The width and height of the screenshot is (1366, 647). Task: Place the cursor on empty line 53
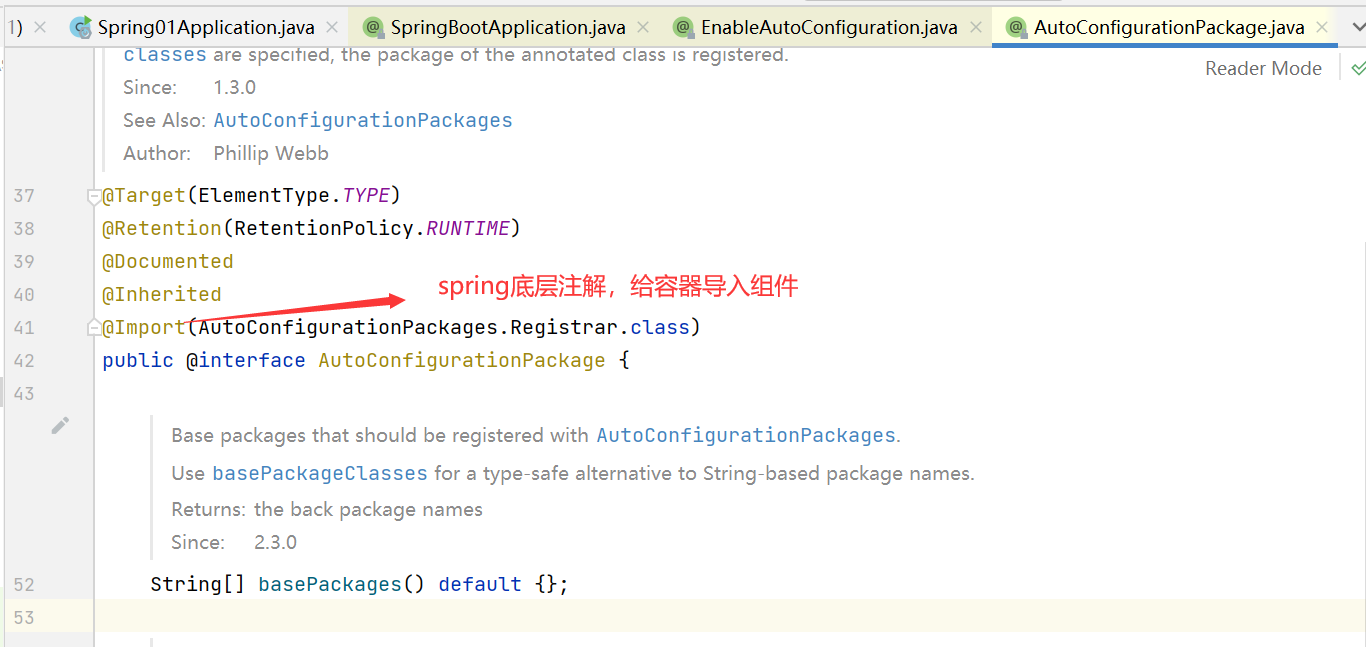point(600,617)
